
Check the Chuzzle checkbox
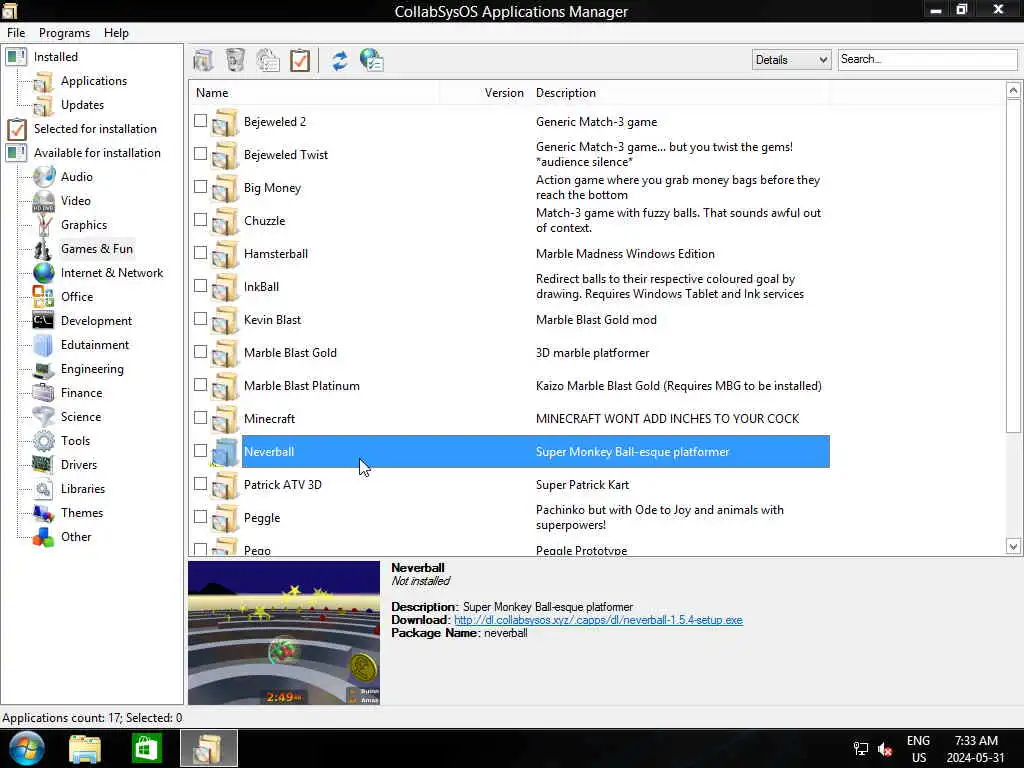click(x=200, y=220)
